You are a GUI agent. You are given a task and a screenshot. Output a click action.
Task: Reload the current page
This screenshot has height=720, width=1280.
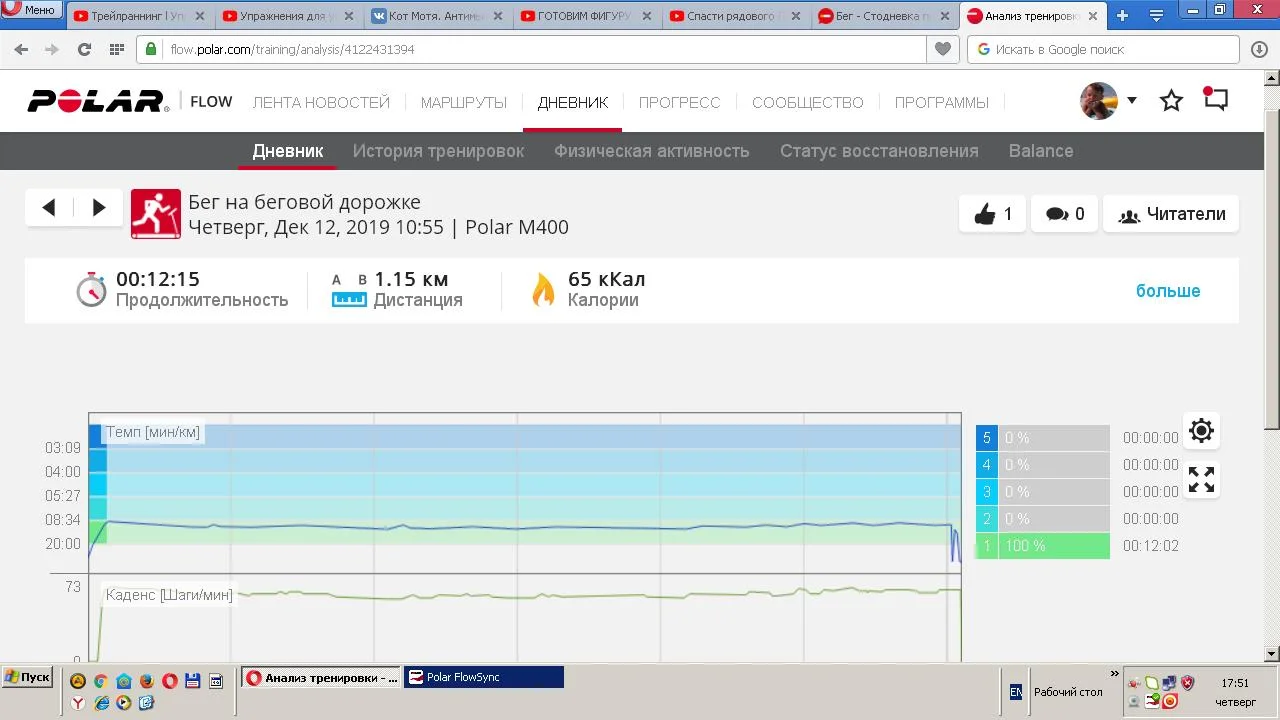[84, 49]
